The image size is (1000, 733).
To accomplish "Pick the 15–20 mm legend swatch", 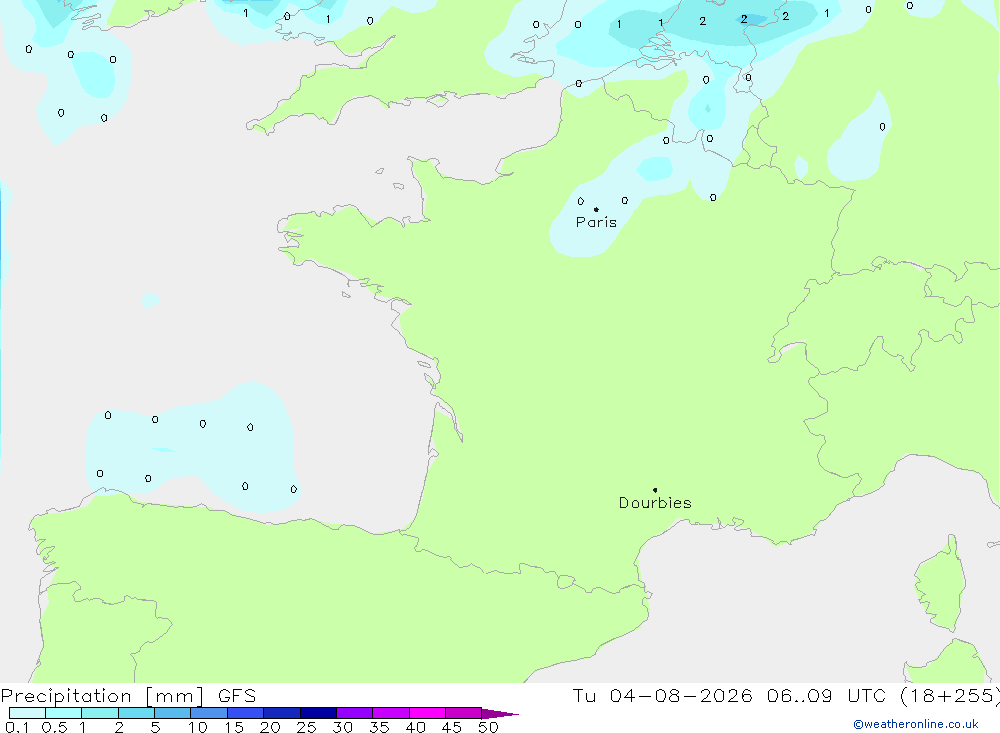I will coord(246,713).
